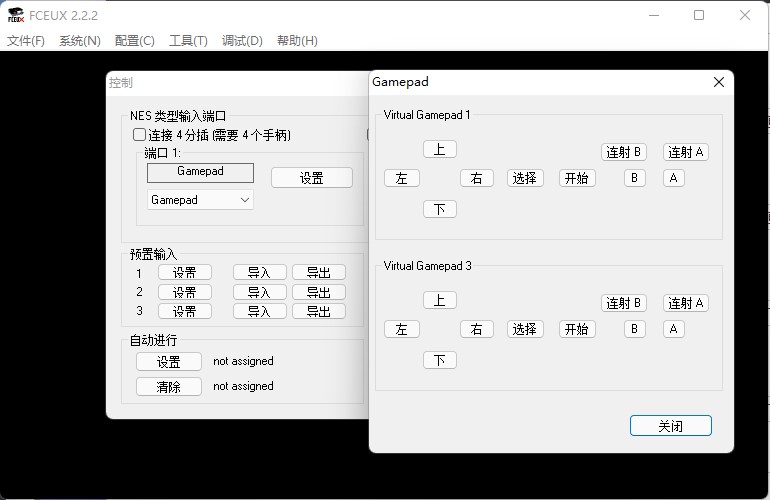Click 左 button for Virtual Gamepad 1
The height and width of the screenshot is (500, 770).
(402, 178)
